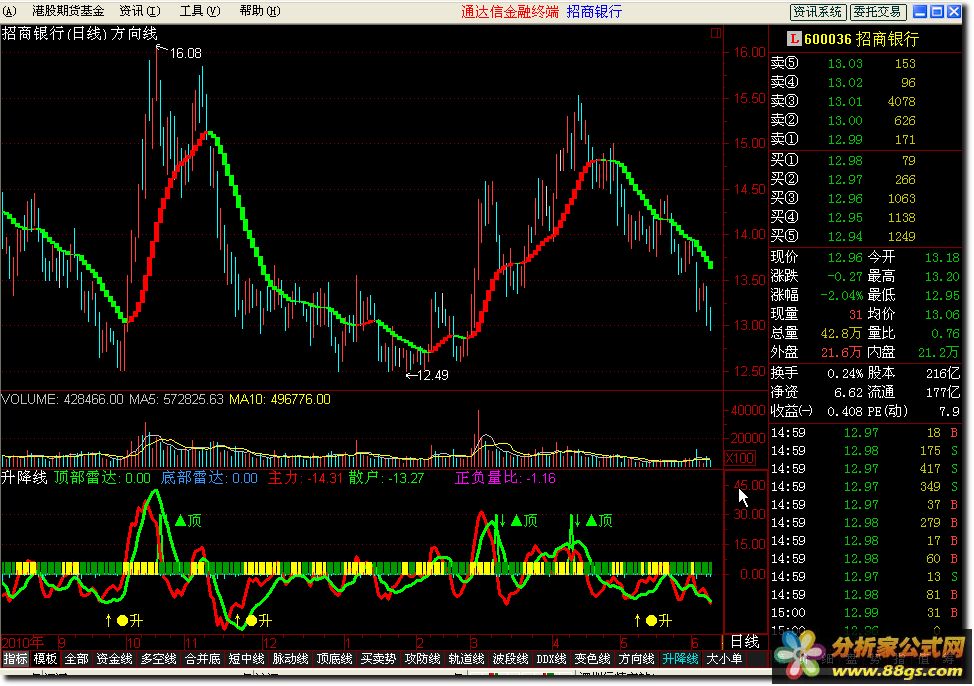
Task: Open the 港股期货基金 menu
Action: (x=68, y=11)
